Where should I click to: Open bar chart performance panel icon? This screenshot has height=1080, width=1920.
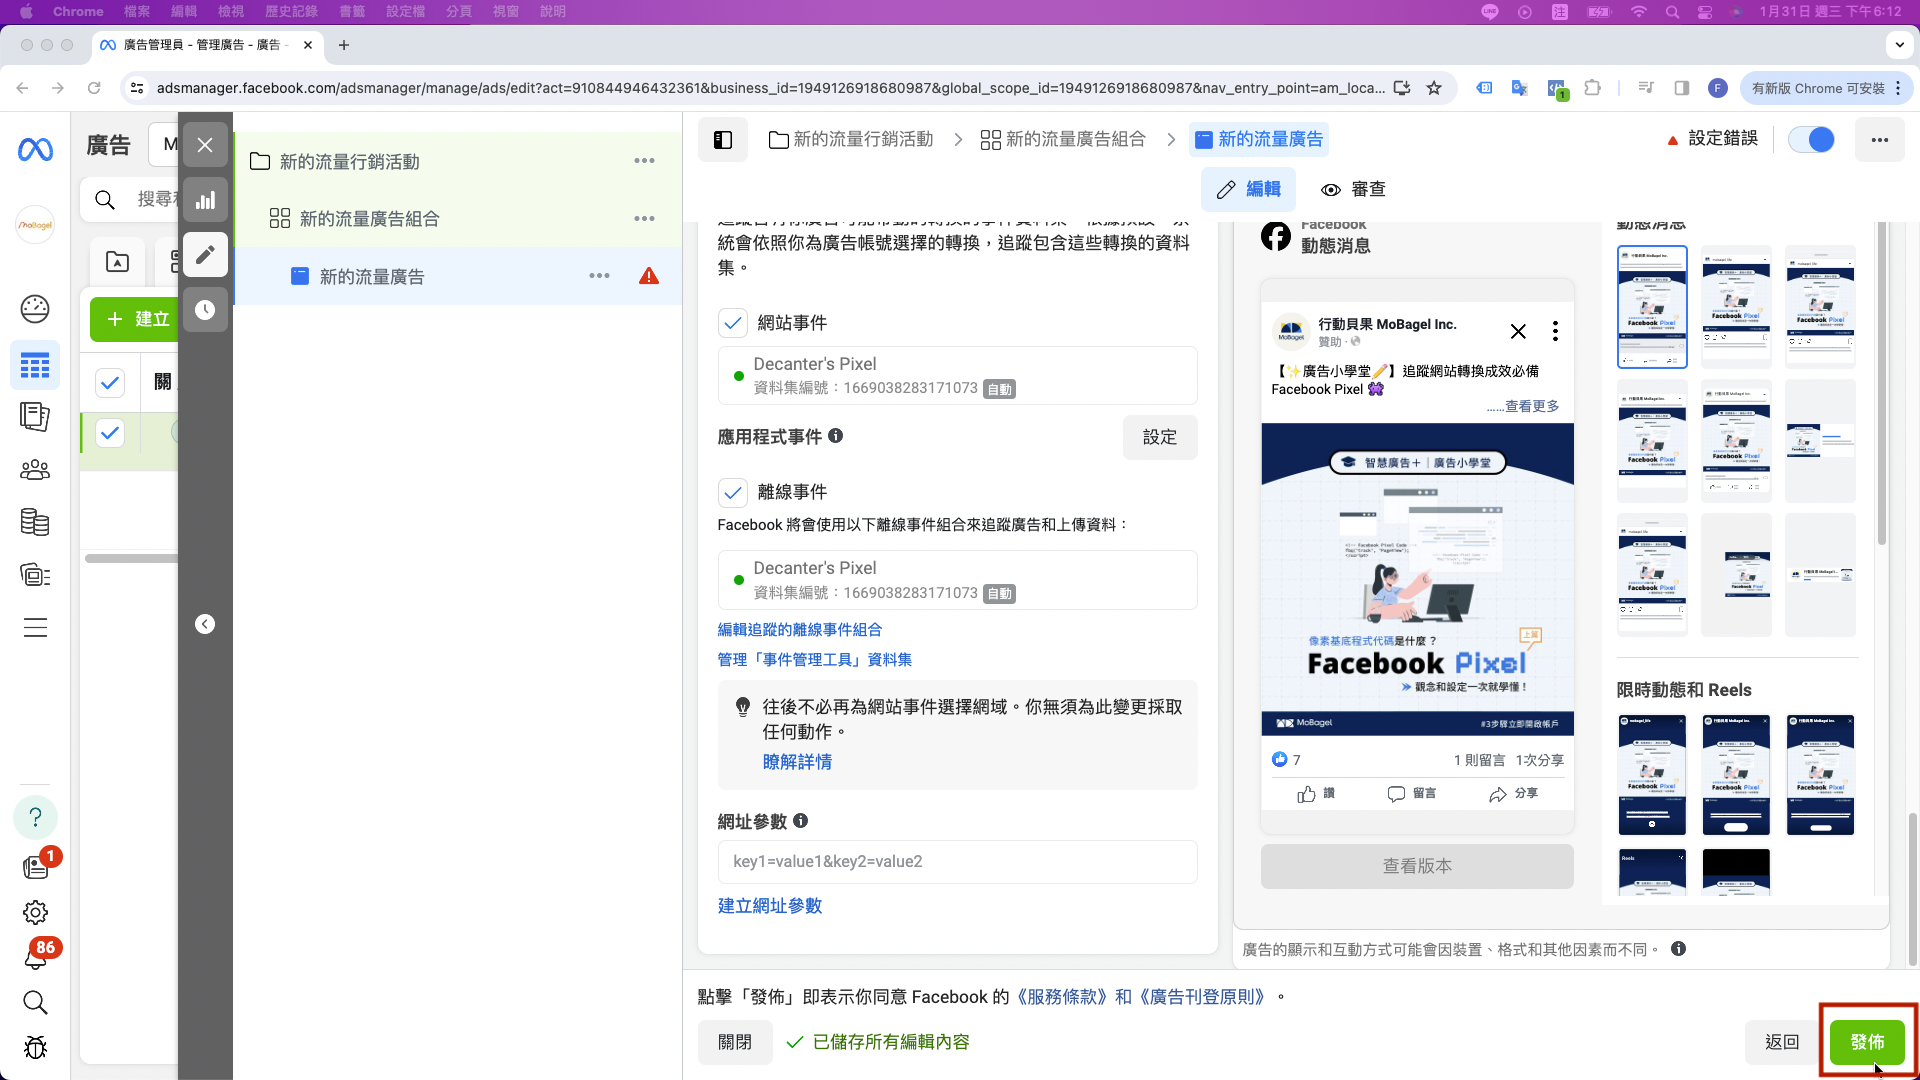tap(205, 200)
